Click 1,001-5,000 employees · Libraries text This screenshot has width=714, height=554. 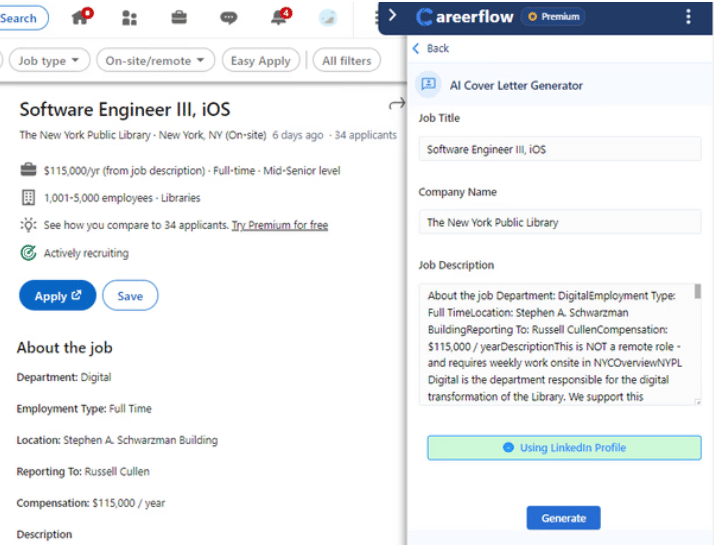122,198
